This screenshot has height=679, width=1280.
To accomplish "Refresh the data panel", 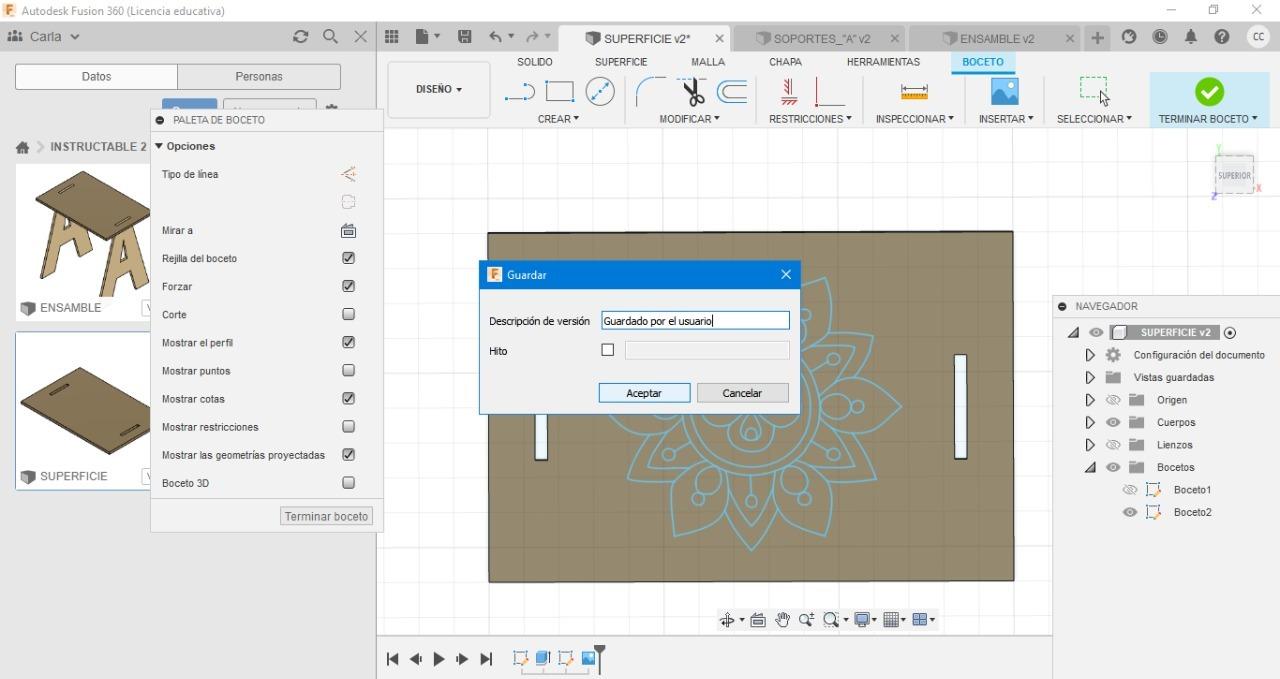I will pyautogui.click(x=300, y=36).
